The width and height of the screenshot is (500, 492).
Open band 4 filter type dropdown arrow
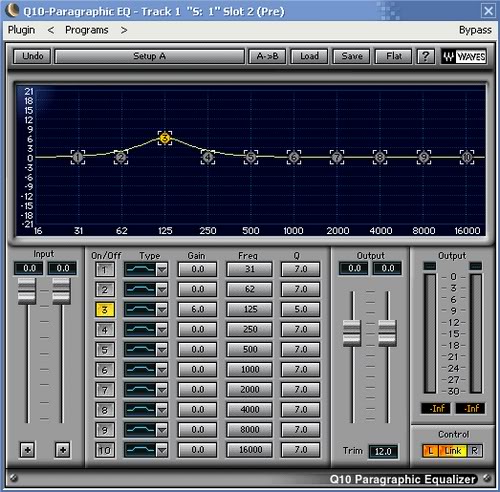(162, 330)
